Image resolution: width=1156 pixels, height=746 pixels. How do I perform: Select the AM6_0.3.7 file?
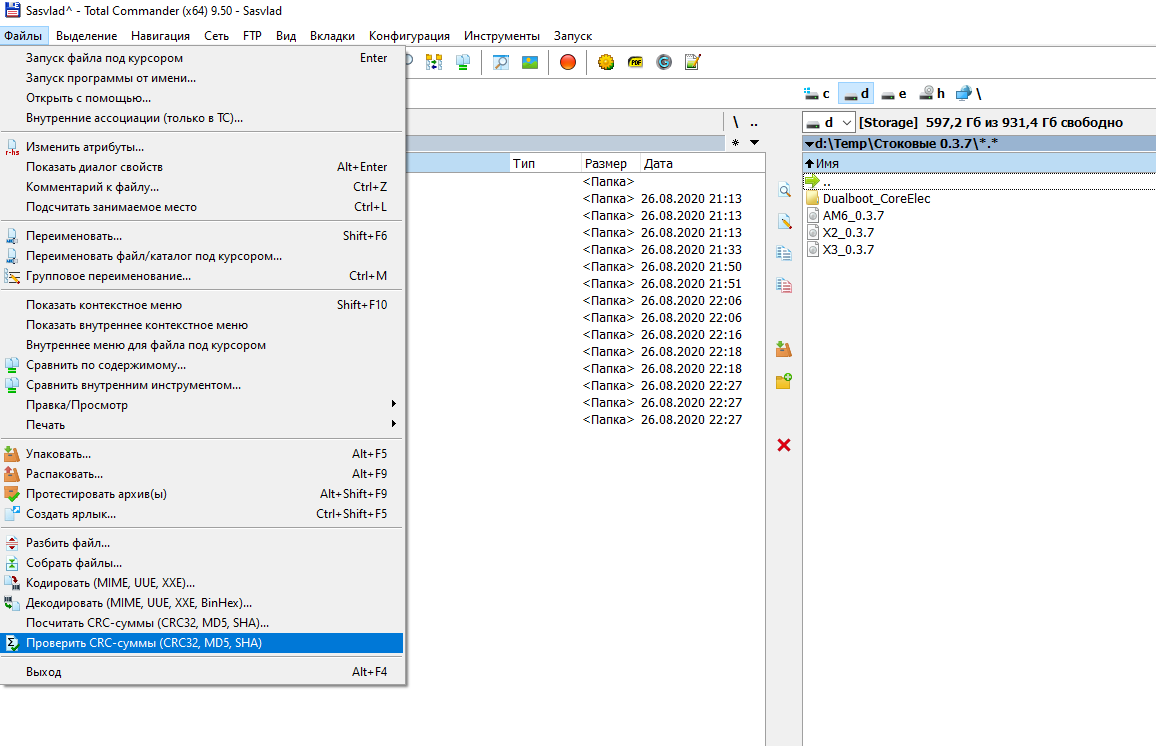tap(853, 215)
